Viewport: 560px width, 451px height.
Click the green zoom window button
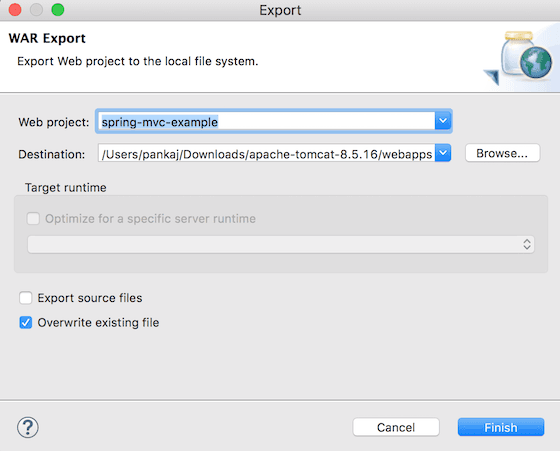click(x=58, y=10)
